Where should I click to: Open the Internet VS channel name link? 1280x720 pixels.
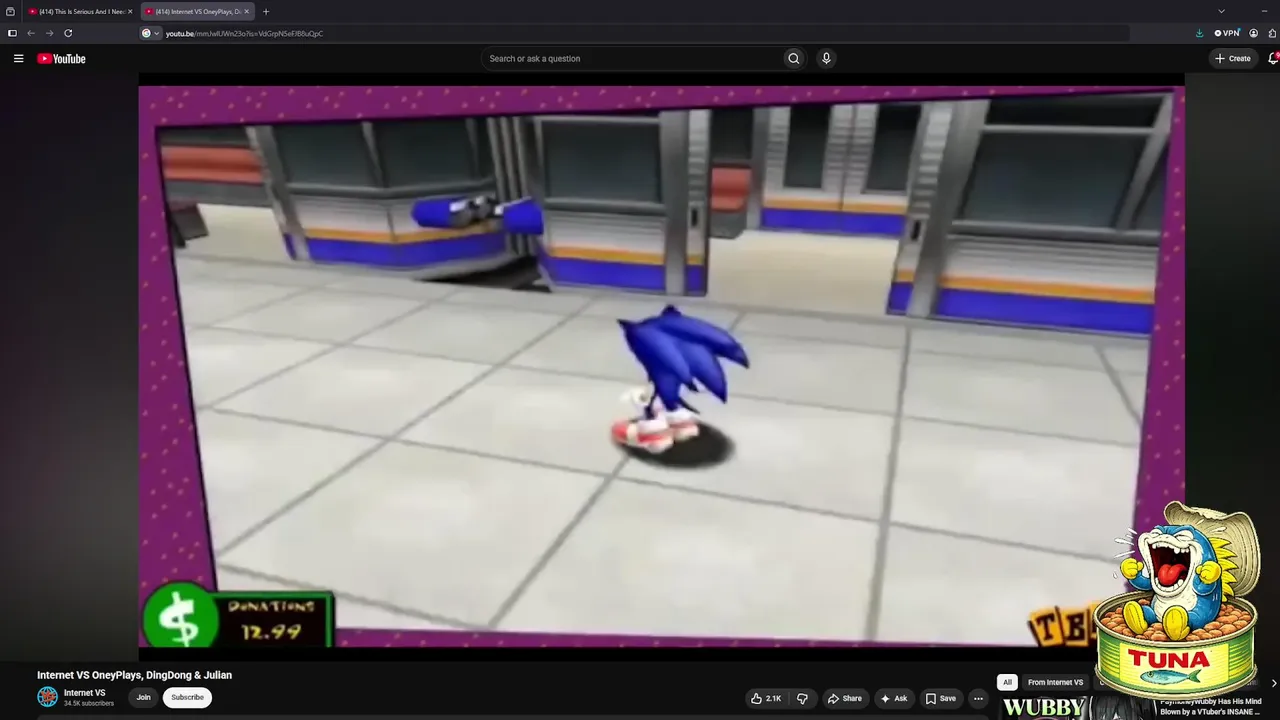(x=85, y=693)
